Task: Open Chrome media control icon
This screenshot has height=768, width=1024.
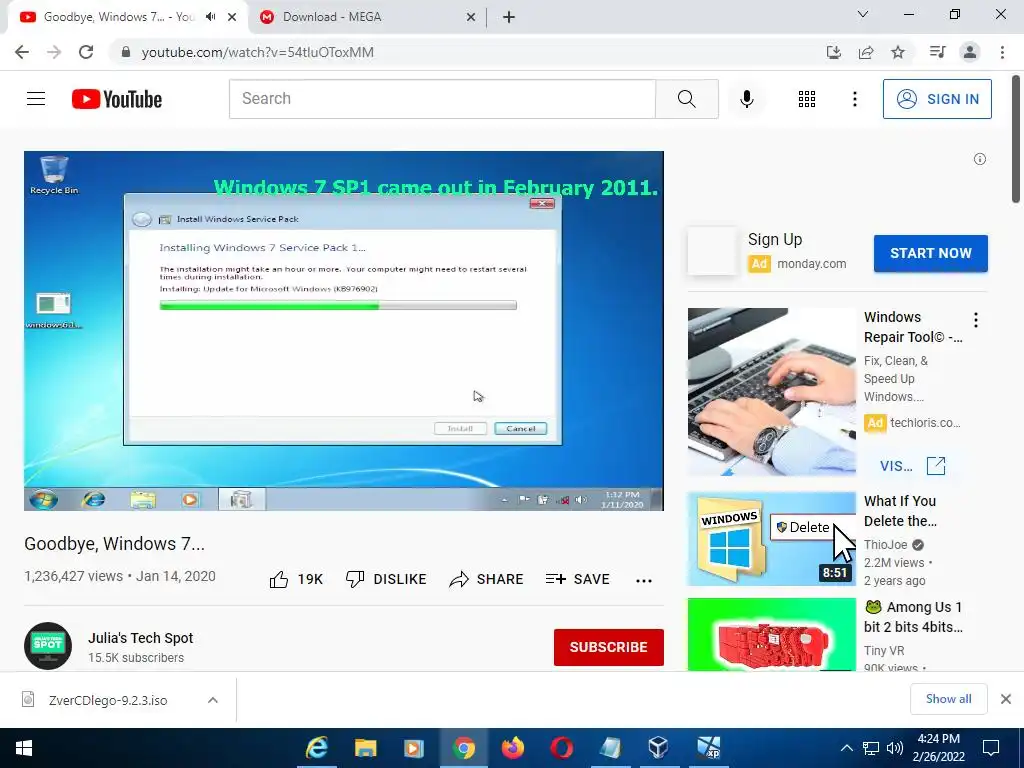Action: point(937,52)
